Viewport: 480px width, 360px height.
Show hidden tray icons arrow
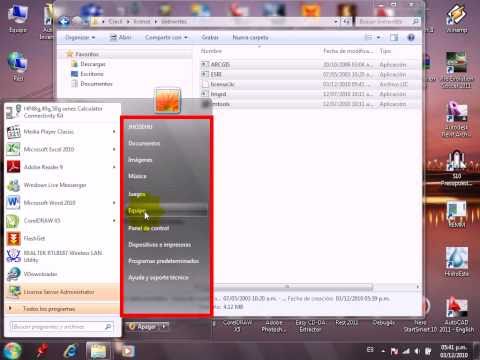(383, 351)
